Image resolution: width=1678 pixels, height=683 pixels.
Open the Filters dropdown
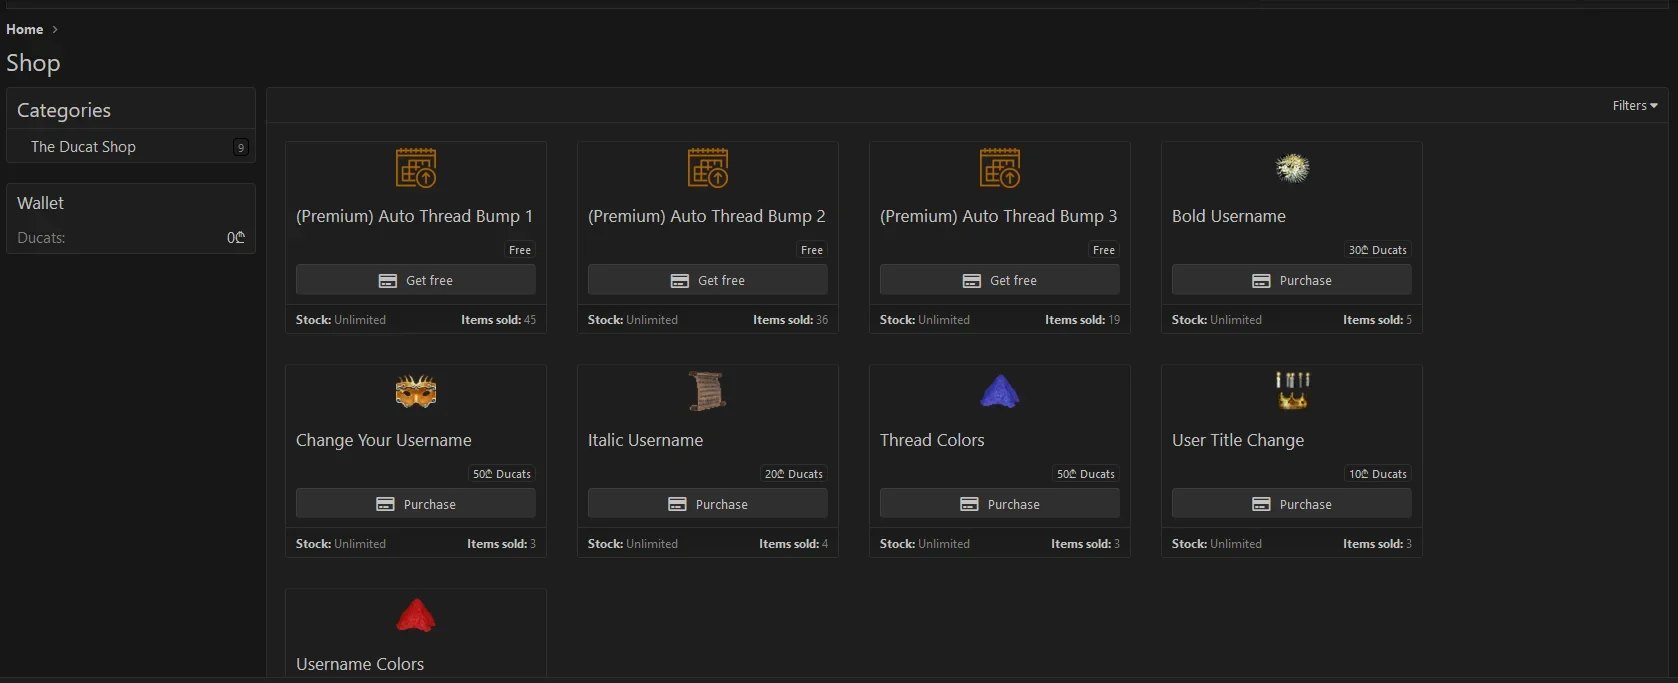point(1635,106)
